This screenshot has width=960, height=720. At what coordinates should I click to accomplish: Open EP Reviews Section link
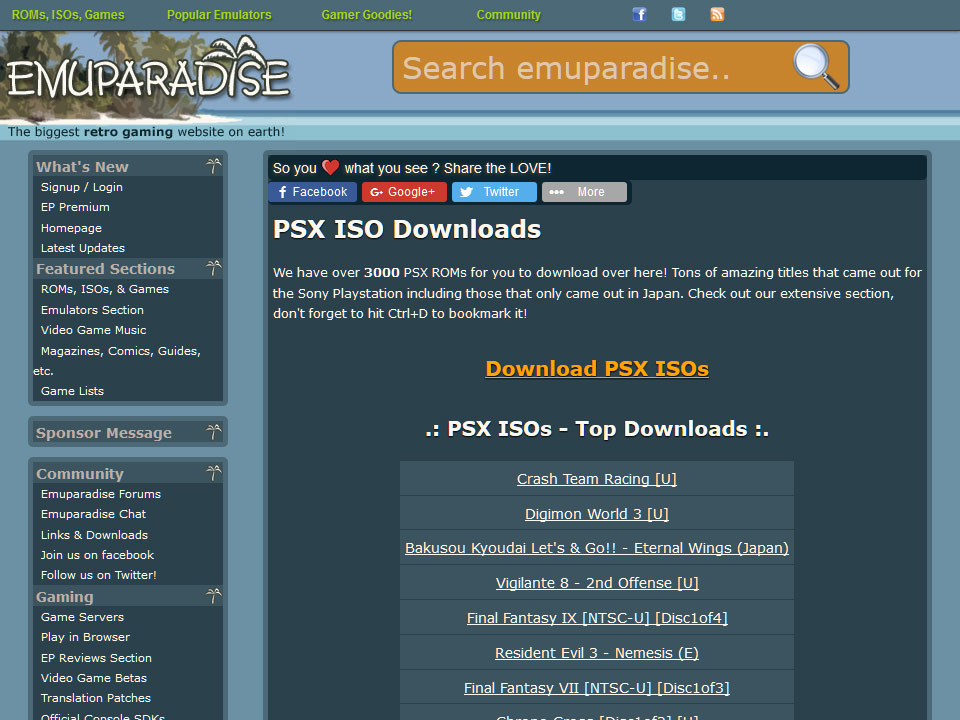tap(97, 658)
